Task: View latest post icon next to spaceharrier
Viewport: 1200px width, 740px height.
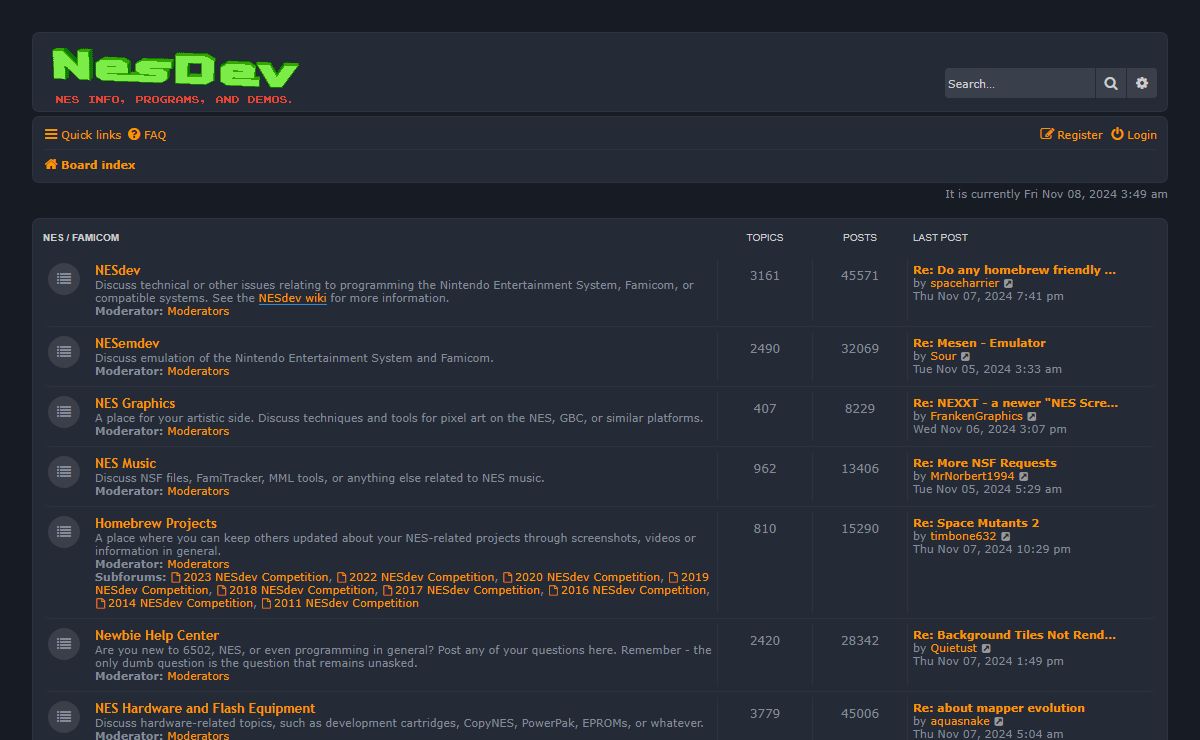Action: click(1008, 284)
